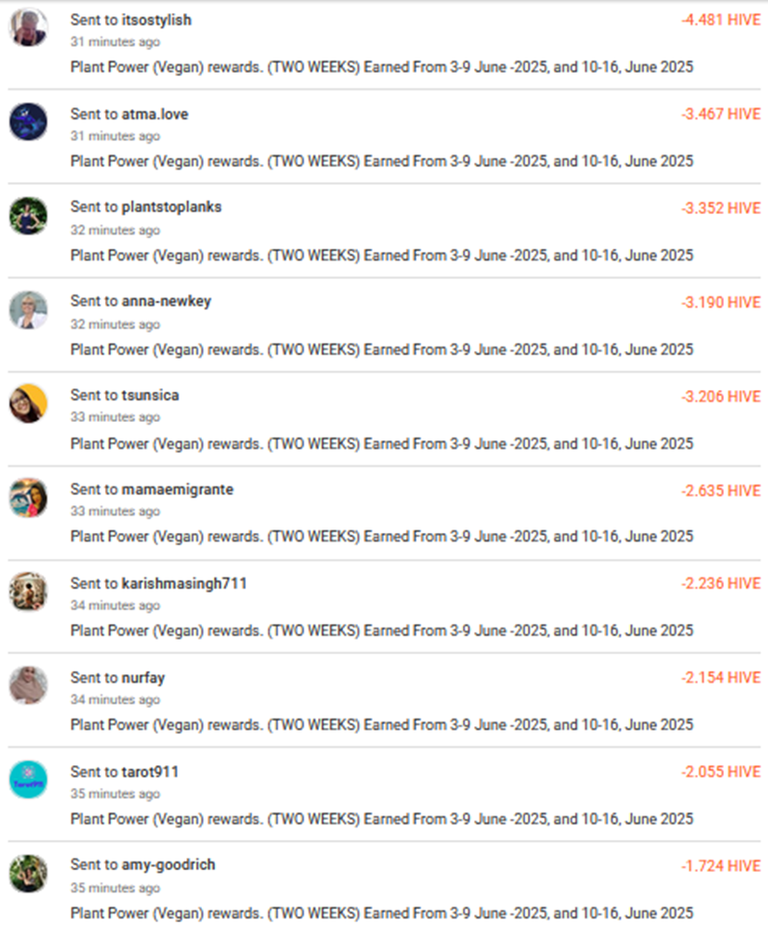Open the itsostylish username link
The height and width of the screenshot is (929, 768).
point(156,20)
